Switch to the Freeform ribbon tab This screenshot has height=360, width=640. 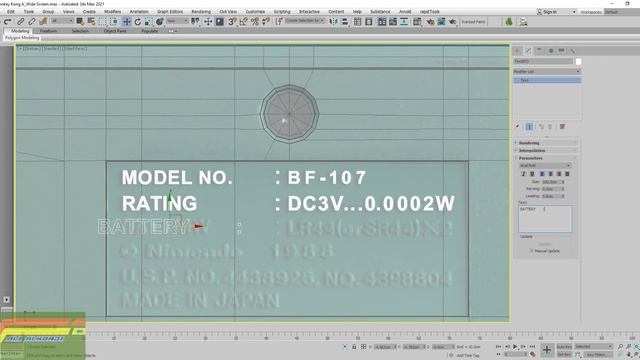(x=48, y=31)
